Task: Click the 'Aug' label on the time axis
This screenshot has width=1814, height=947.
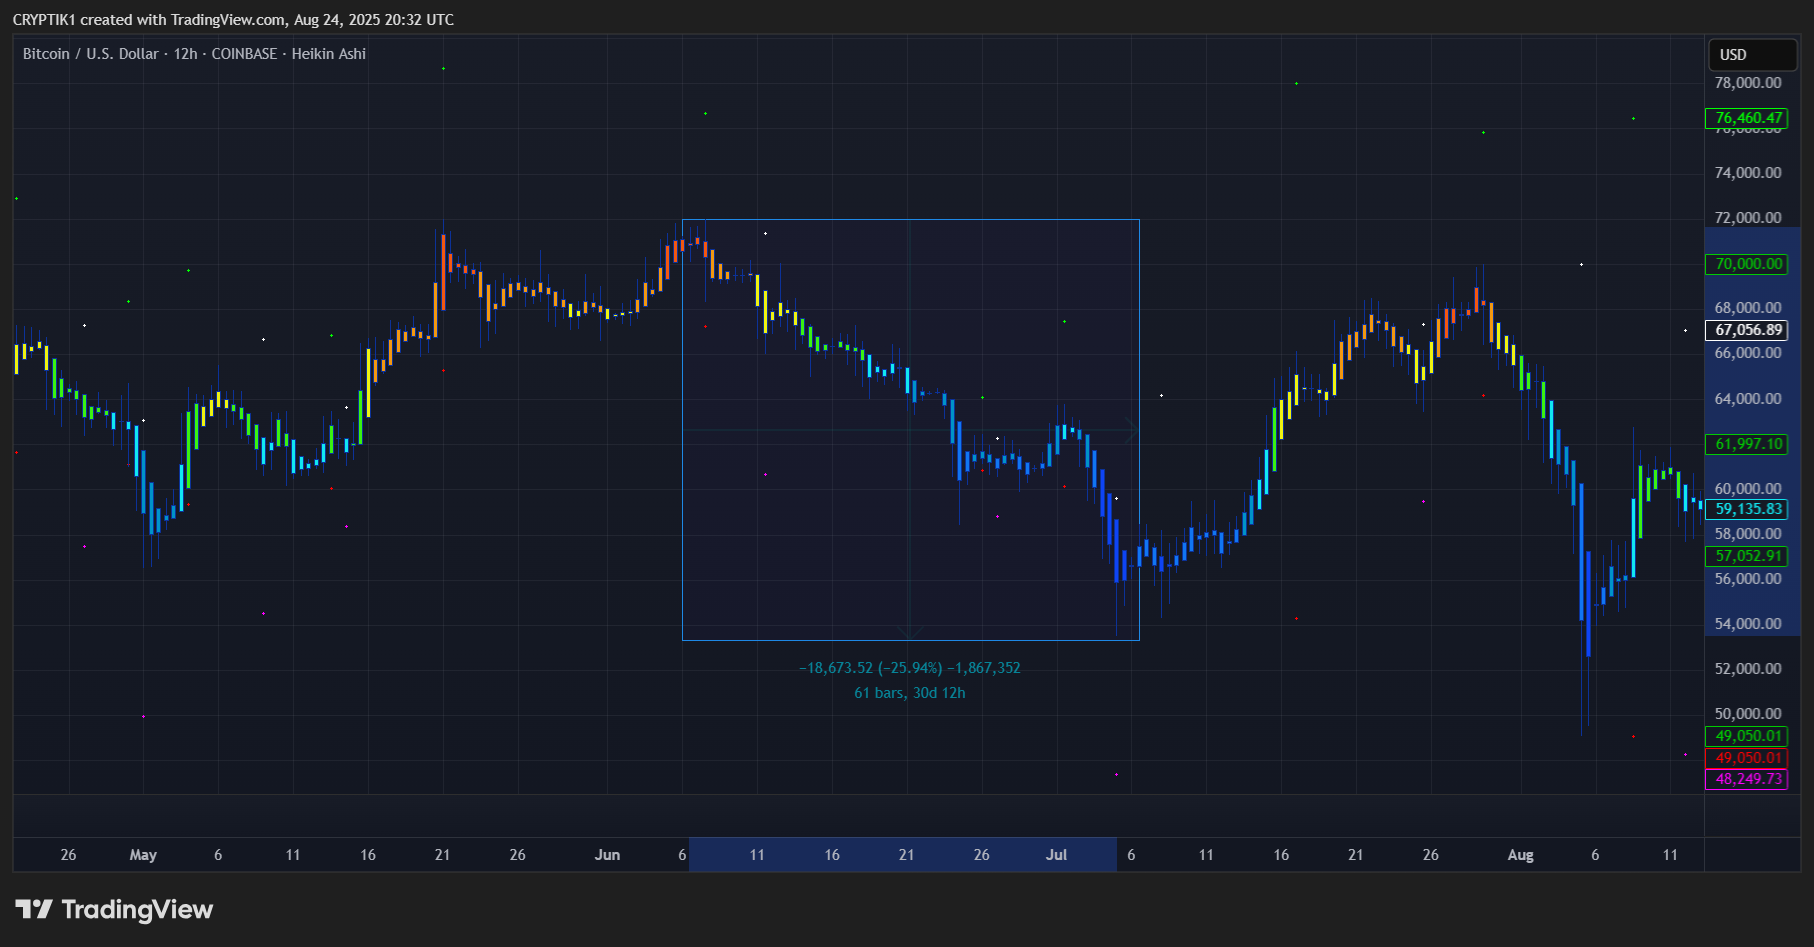Action: [1520, 855]
